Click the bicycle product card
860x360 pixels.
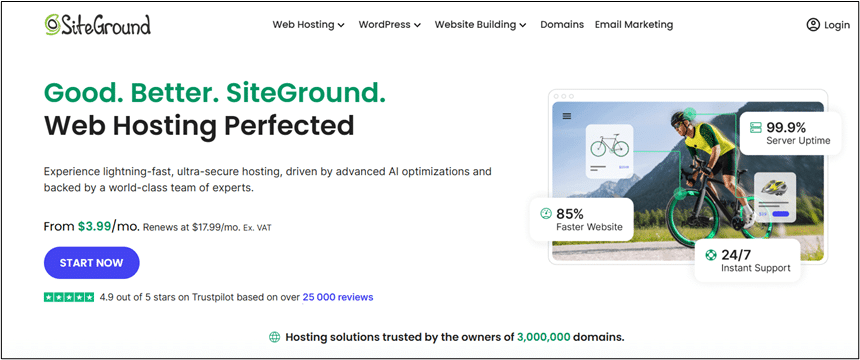click(609, 150)
